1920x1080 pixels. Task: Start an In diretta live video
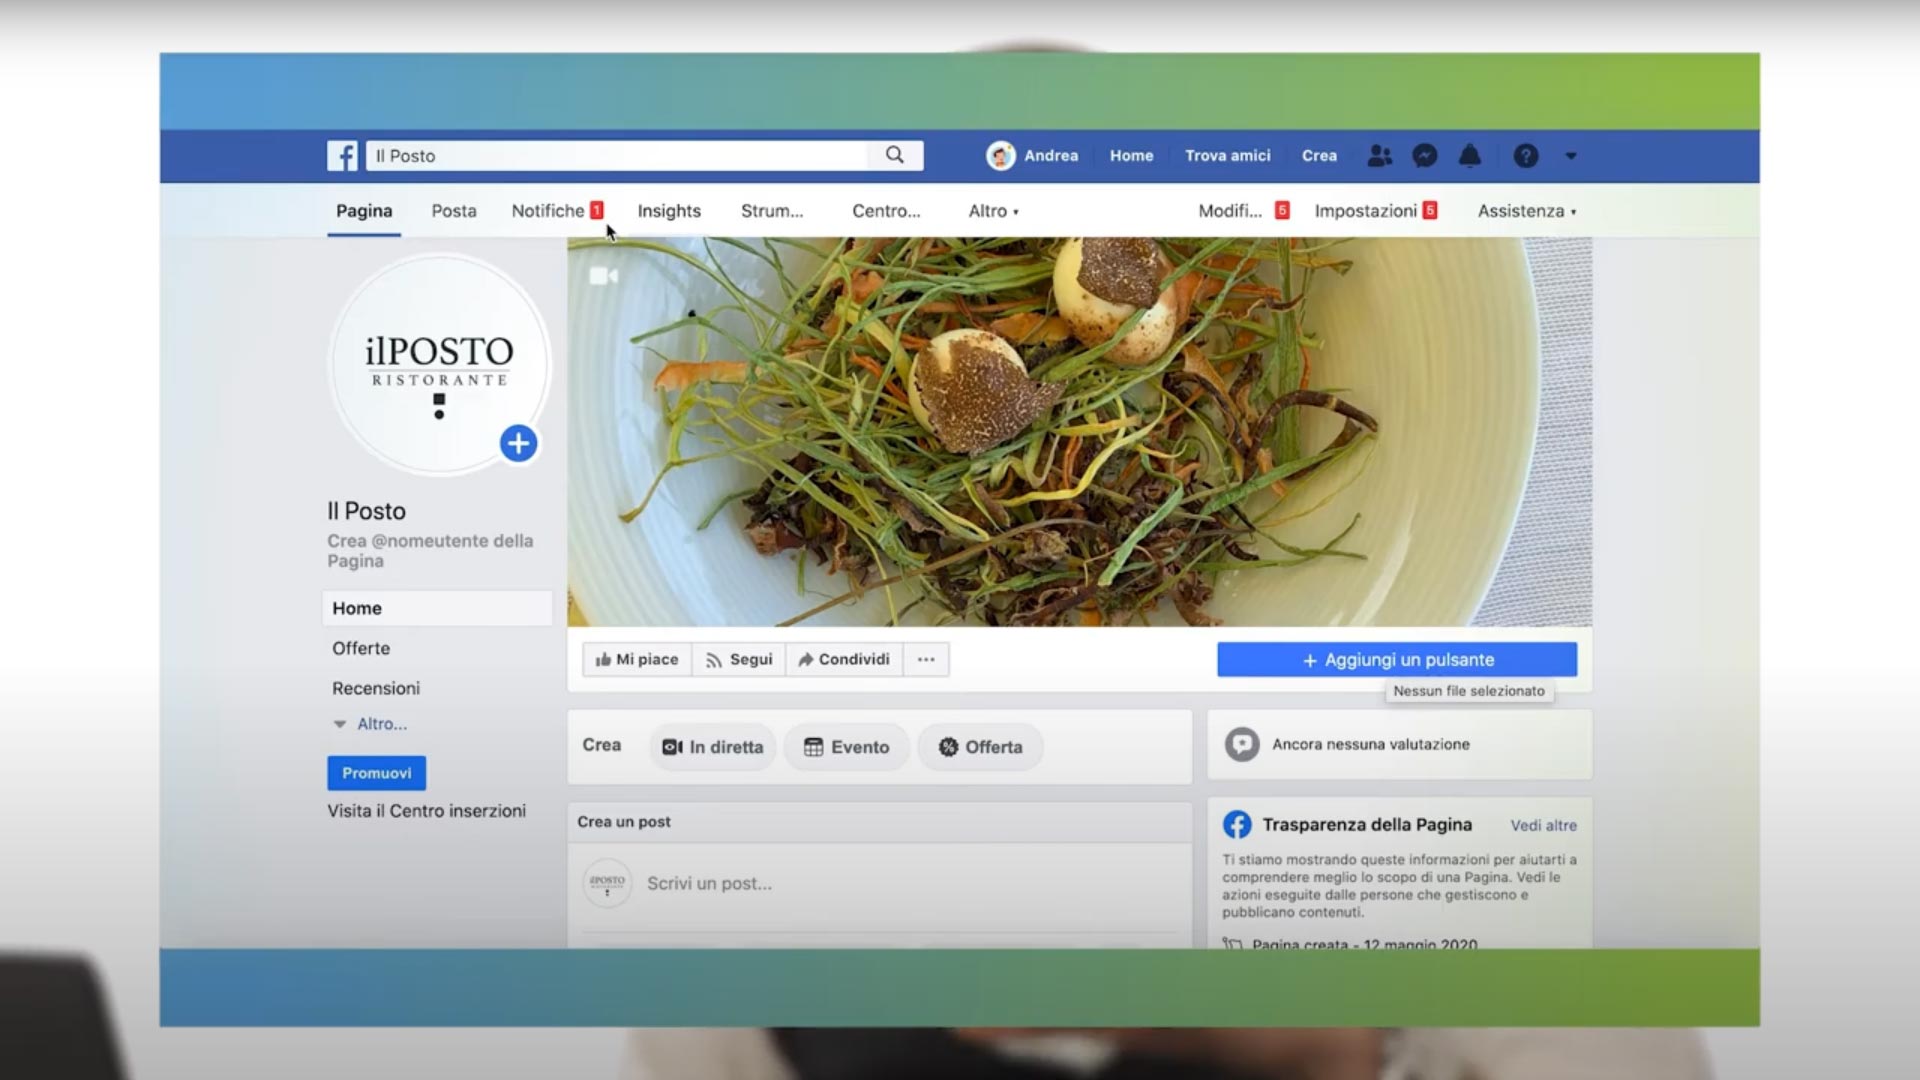pos(713,747)
